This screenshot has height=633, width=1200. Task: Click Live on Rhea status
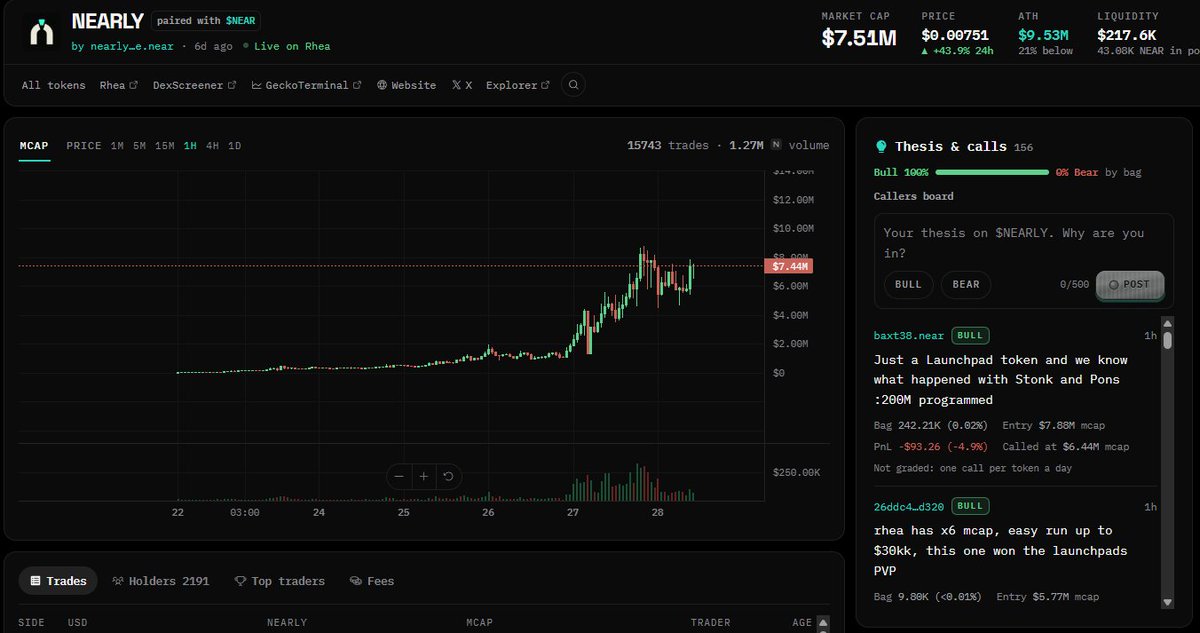pyautogui.click(x=286, y=46)
